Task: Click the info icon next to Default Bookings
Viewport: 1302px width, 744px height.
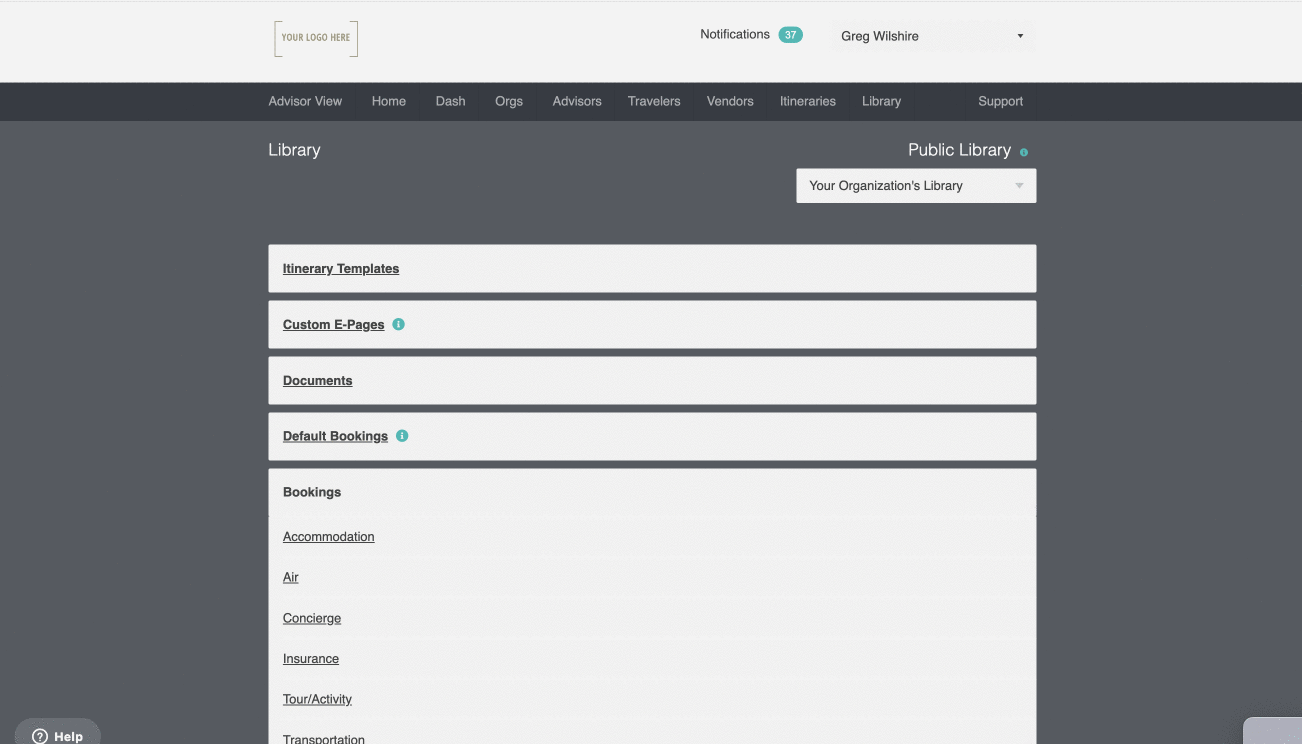Action: point(401,435)
